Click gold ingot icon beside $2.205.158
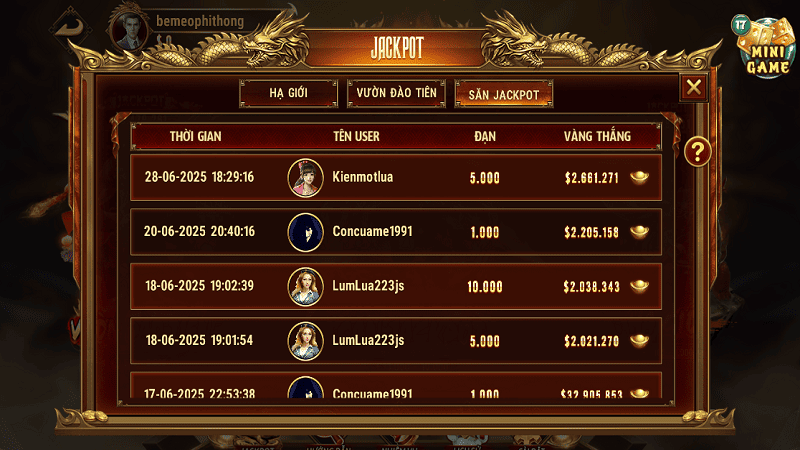 click(x=639, y=232)
